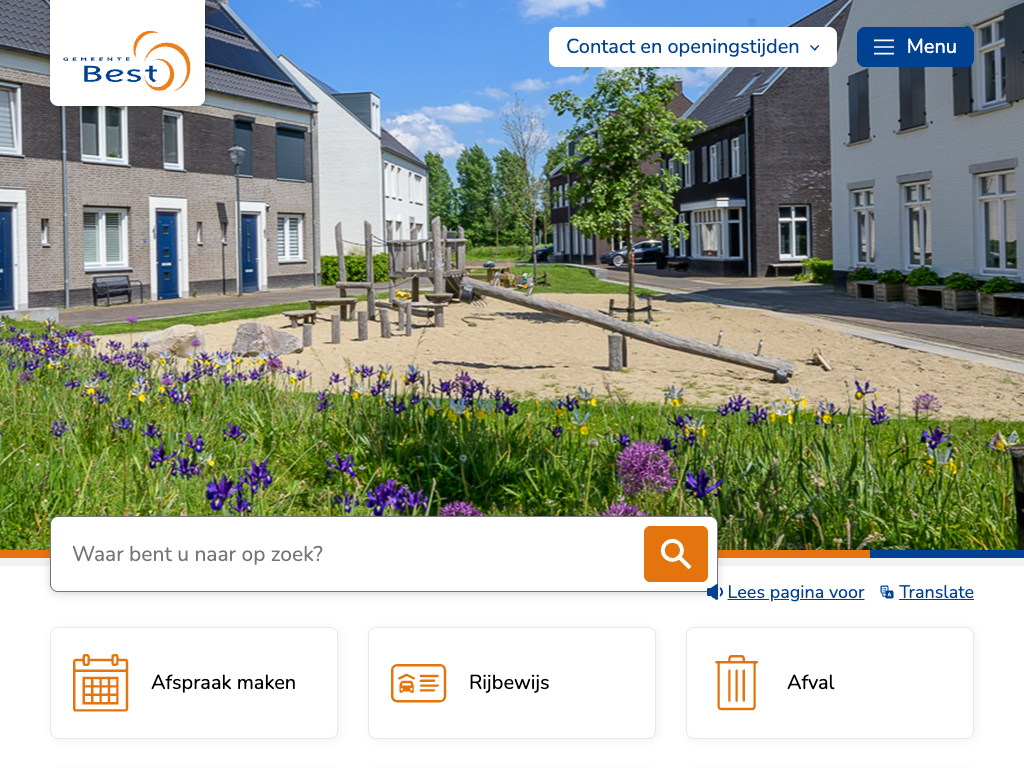Click the 'Menu' text label

(x=931, y=47)
